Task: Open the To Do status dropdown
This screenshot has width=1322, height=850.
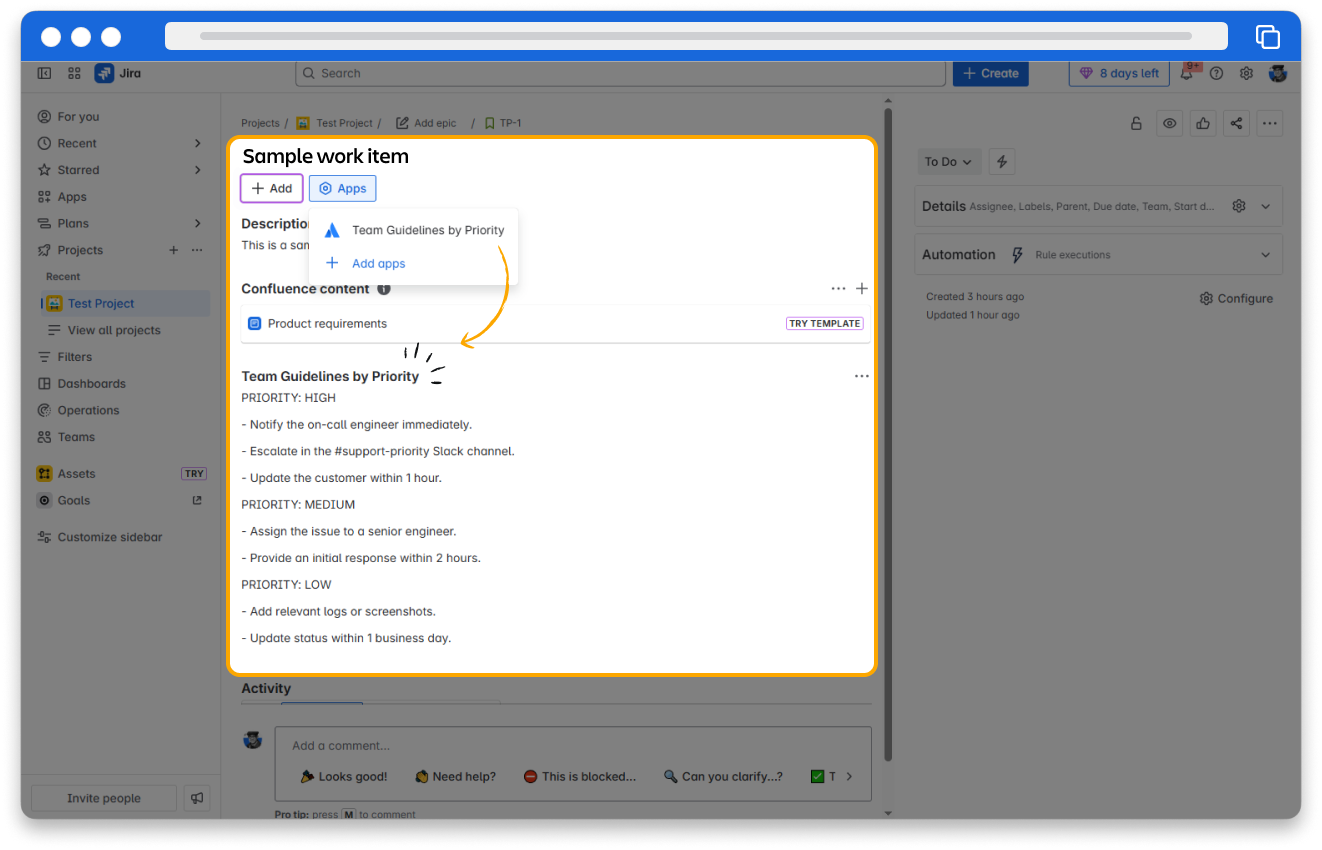Action: [x=949, y=161]
